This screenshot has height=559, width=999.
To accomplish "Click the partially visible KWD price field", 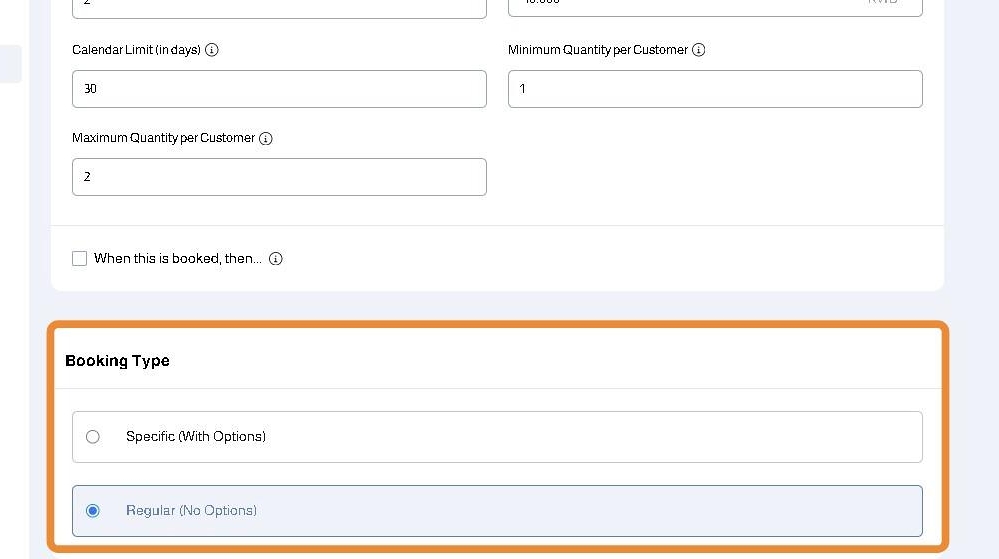I will 715,7.
